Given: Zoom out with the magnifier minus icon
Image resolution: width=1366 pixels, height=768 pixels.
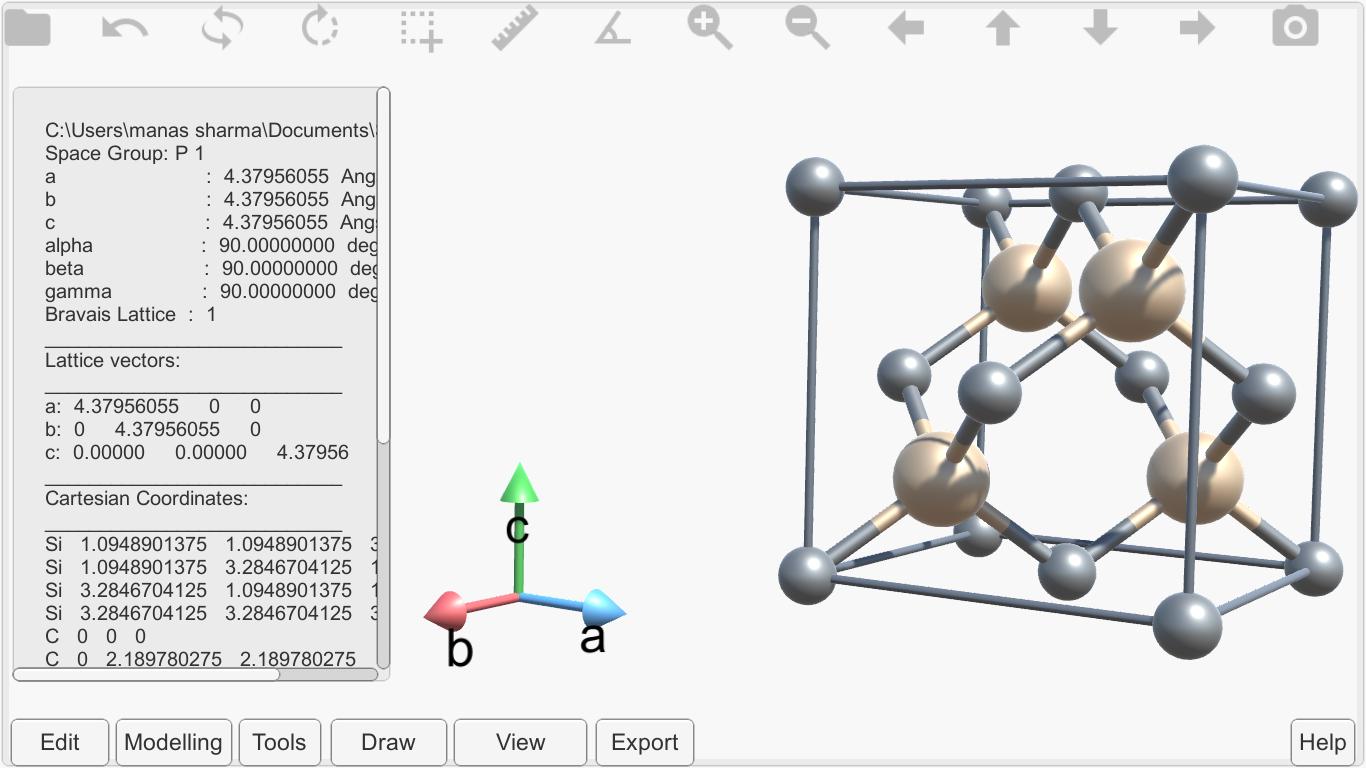Looking at the screenshot, I should pyautogui.click(x=807, y=27).
